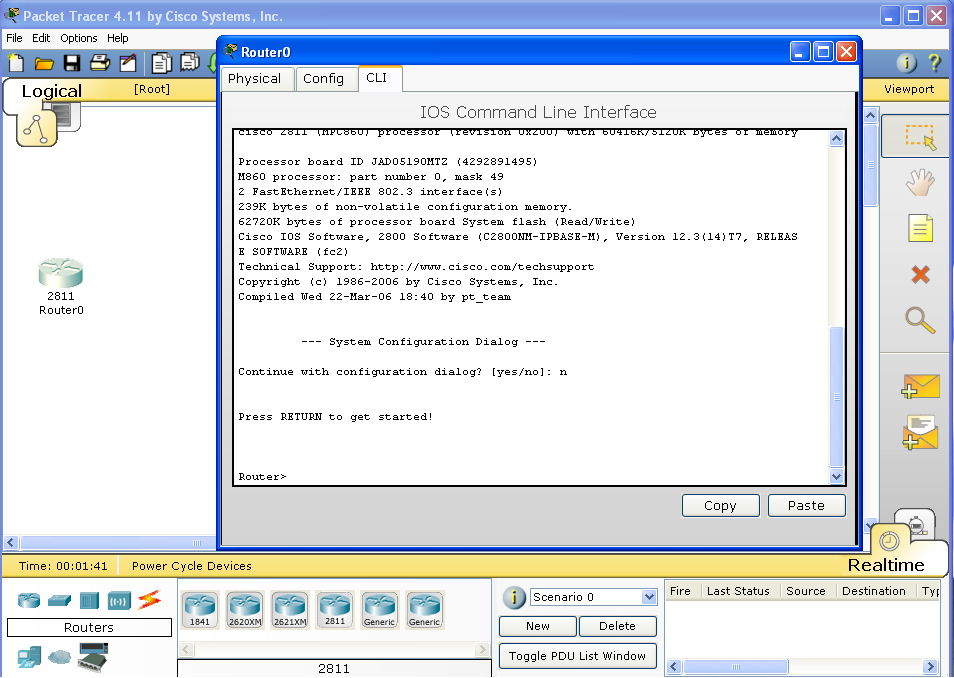Choose the Hubs device category icon
Image resolution: width=954 pixels, height=678 pixels.
89,600
